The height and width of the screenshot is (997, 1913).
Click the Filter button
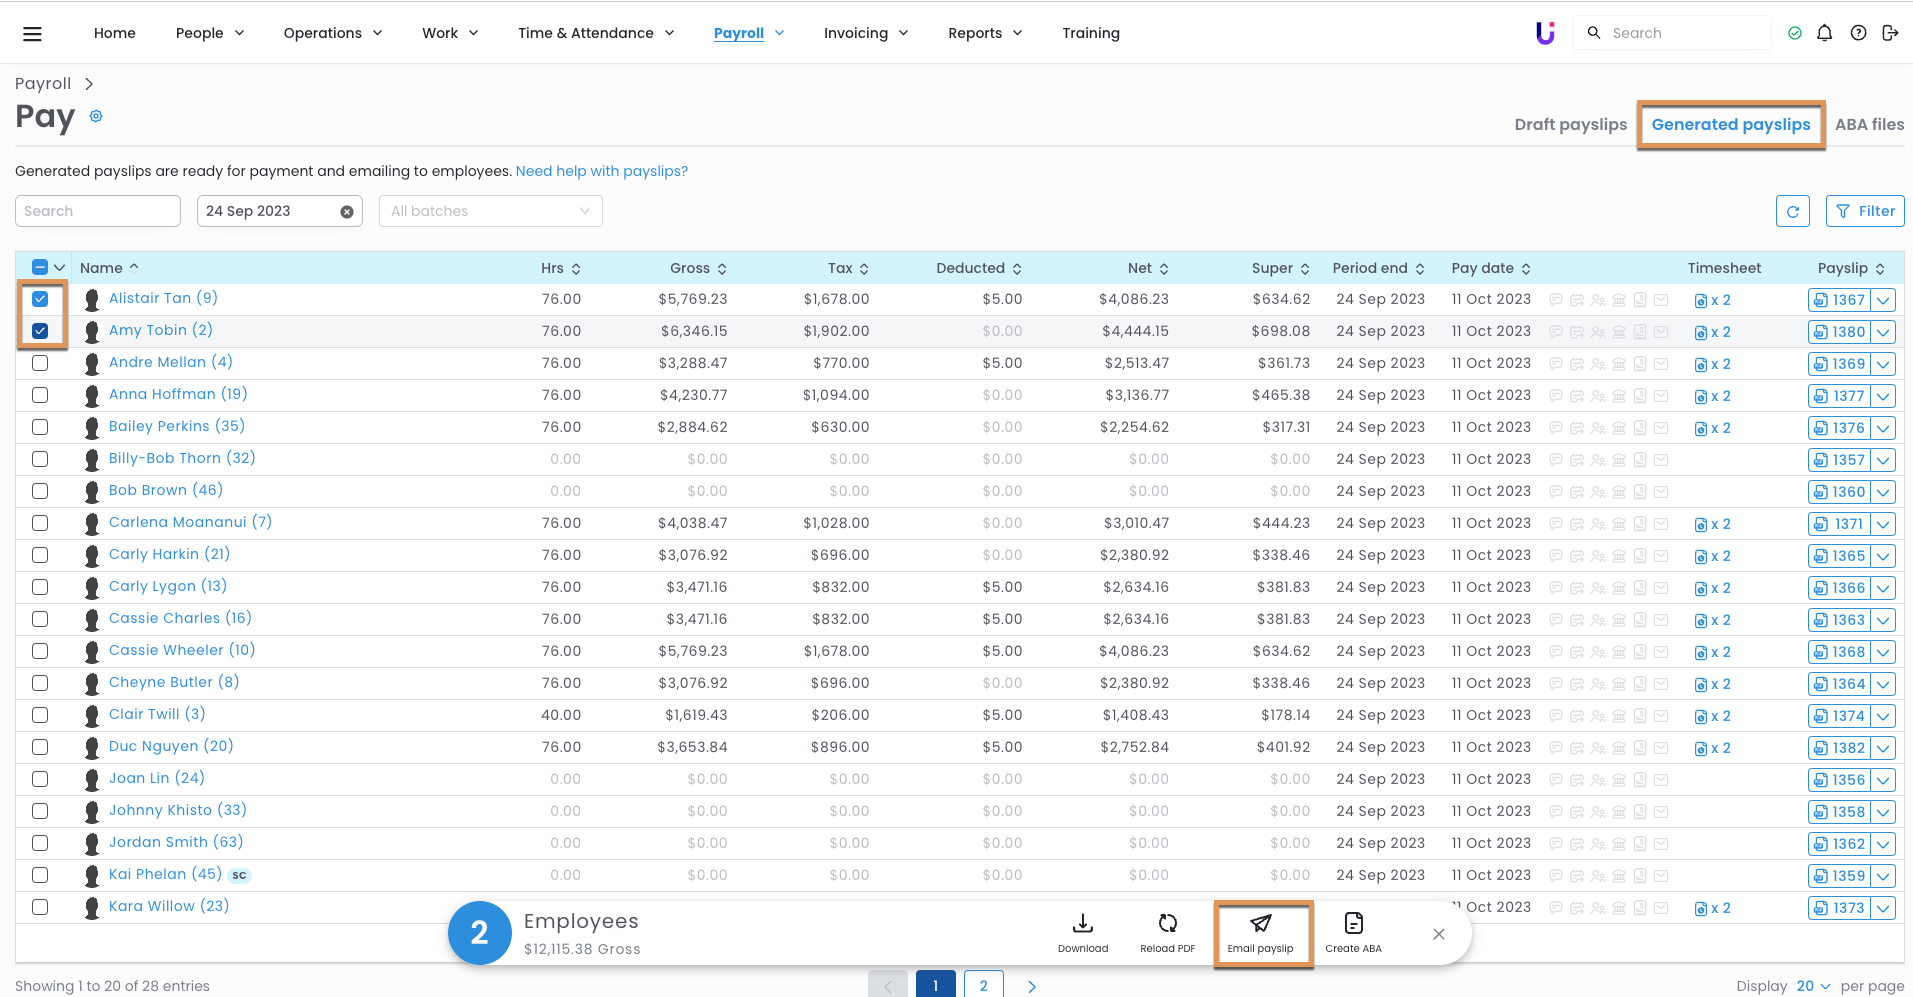(1865, 211)
